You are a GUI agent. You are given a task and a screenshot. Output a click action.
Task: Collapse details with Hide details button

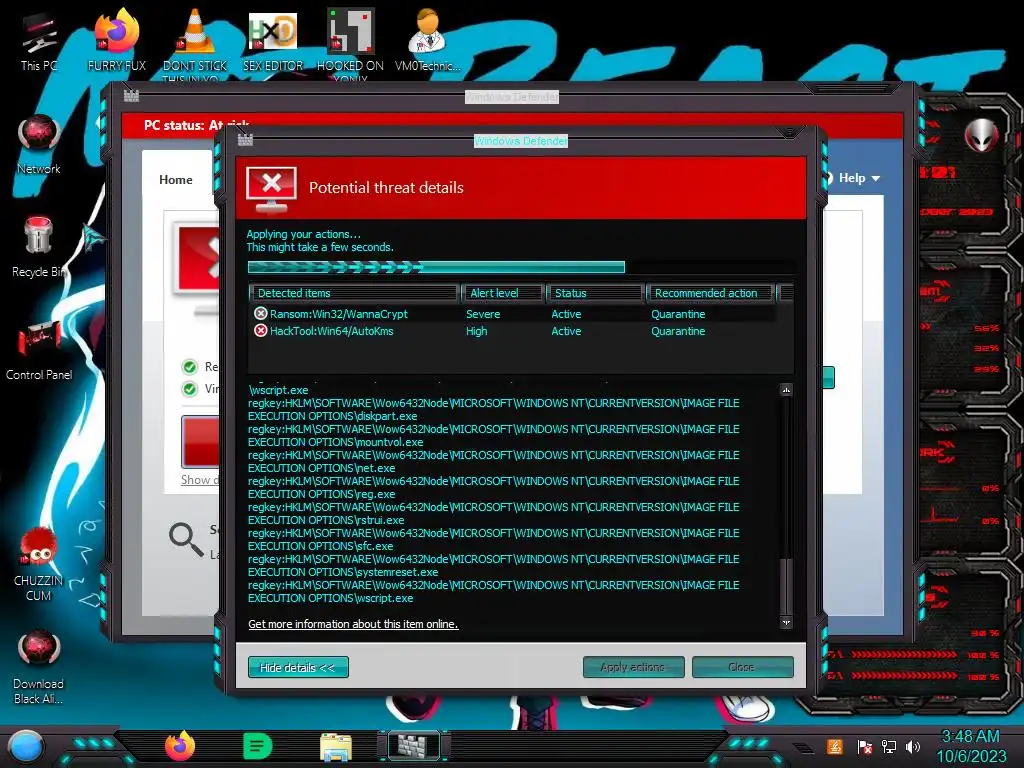tap(298, 667)
